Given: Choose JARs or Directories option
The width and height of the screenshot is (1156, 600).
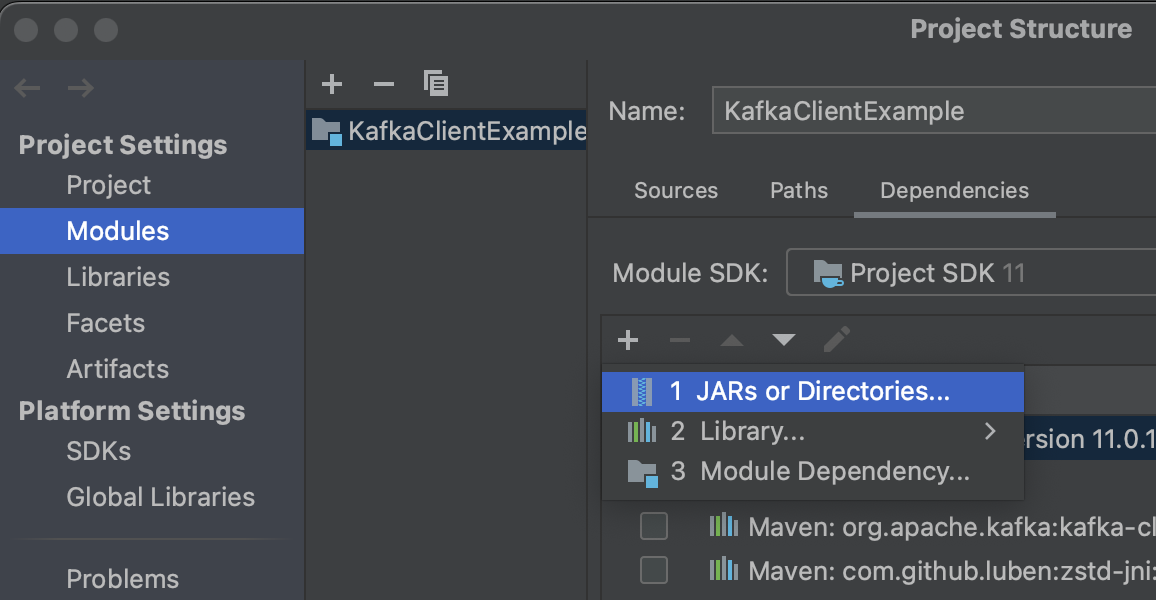Looking at the screenshot, I should [812, 391].
